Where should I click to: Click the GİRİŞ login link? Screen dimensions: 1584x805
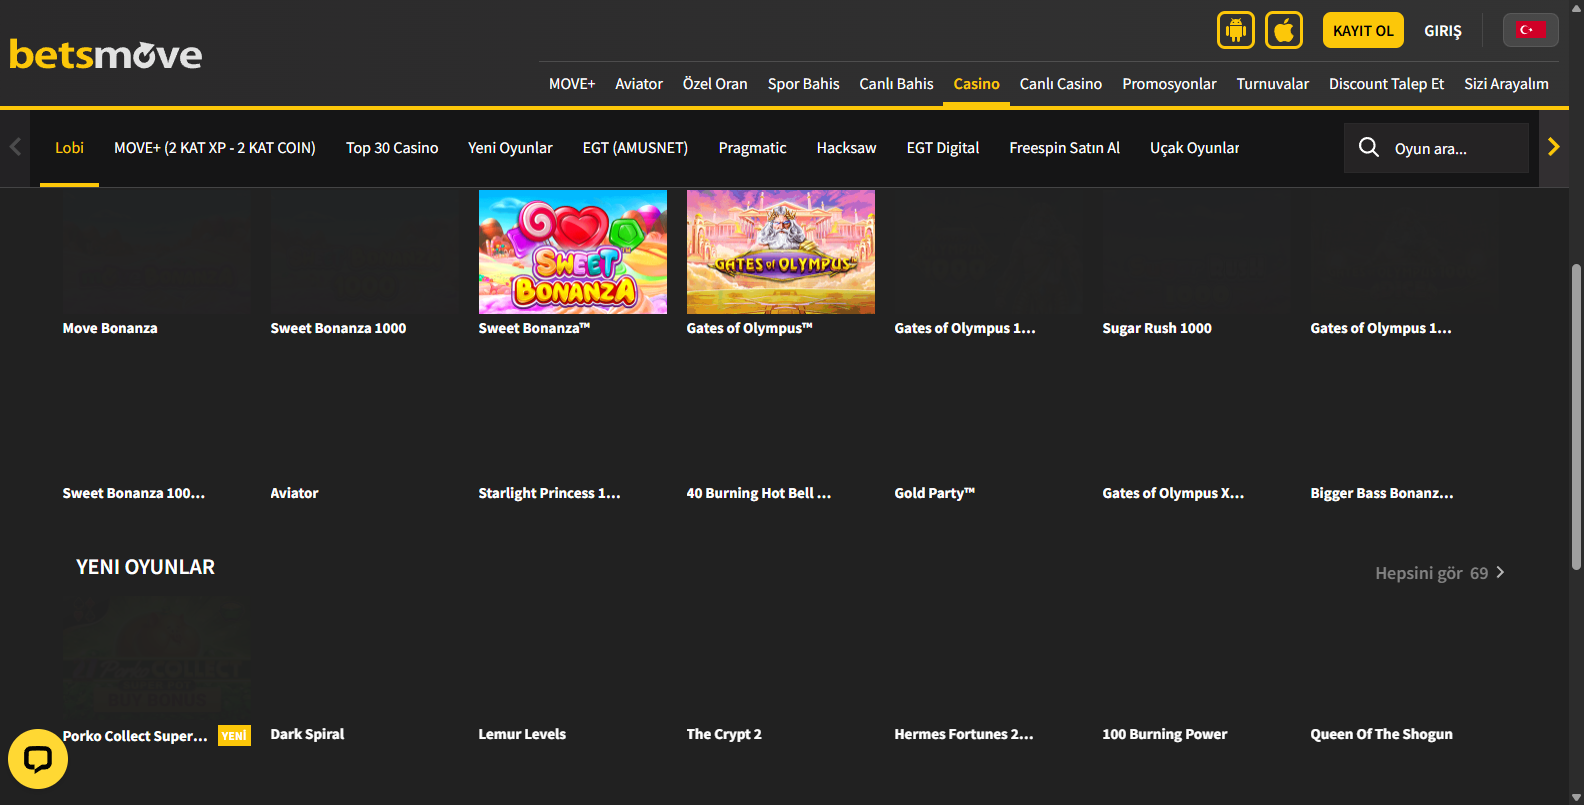tap(1442, 31)
